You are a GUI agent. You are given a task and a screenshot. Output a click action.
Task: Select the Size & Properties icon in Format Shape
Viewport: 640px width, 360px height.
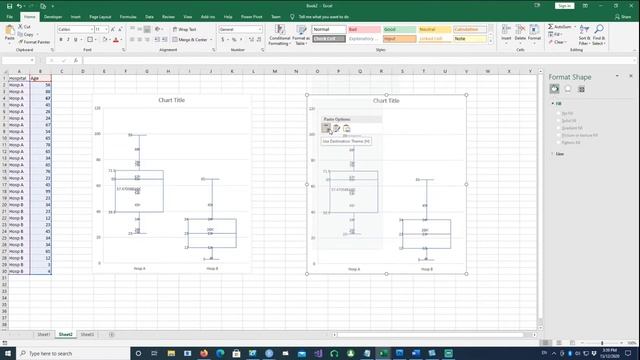581,89
